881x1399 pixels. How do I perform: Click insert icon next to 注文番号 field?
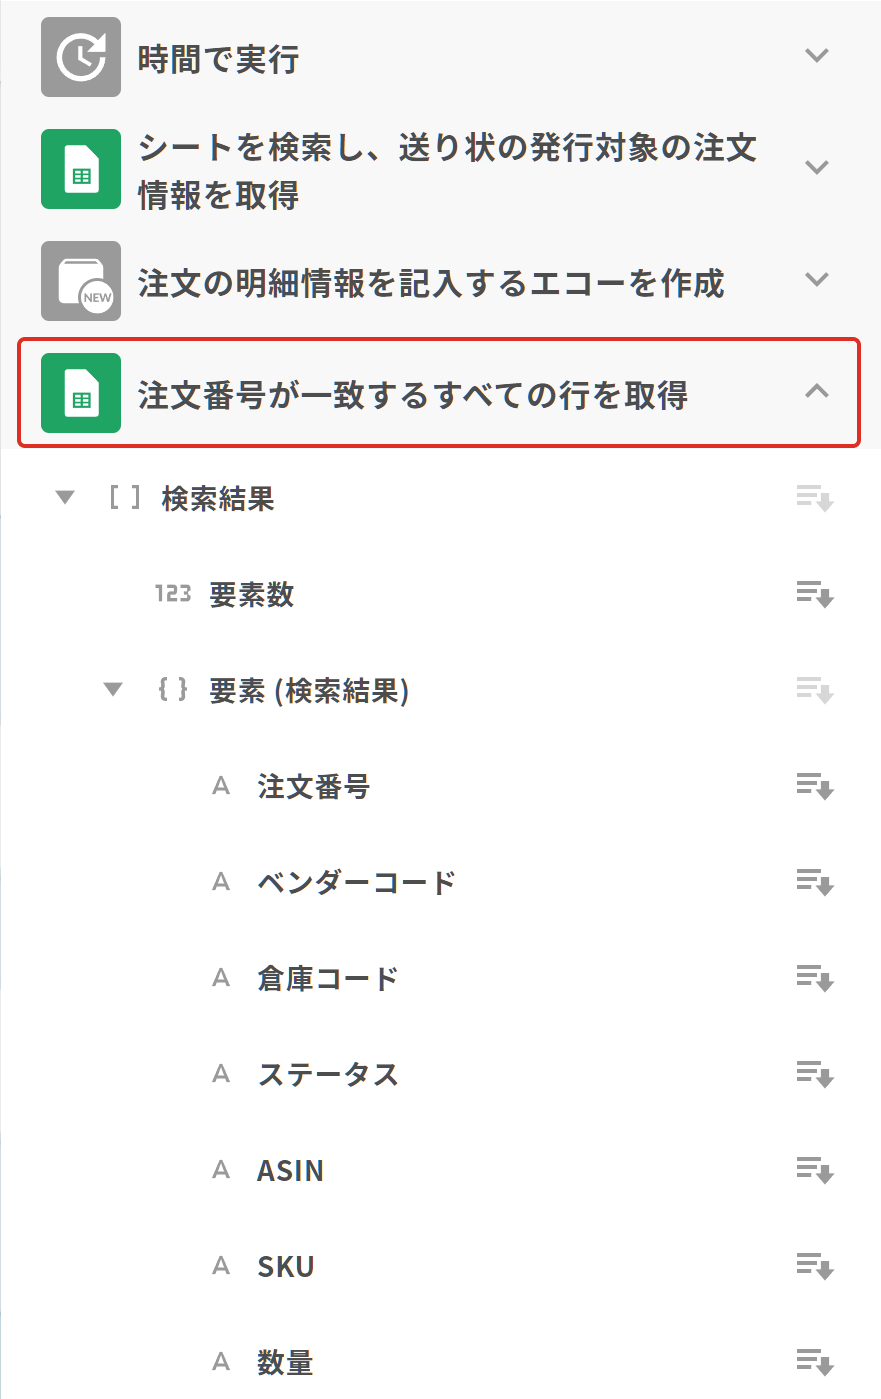click(815, 787)
